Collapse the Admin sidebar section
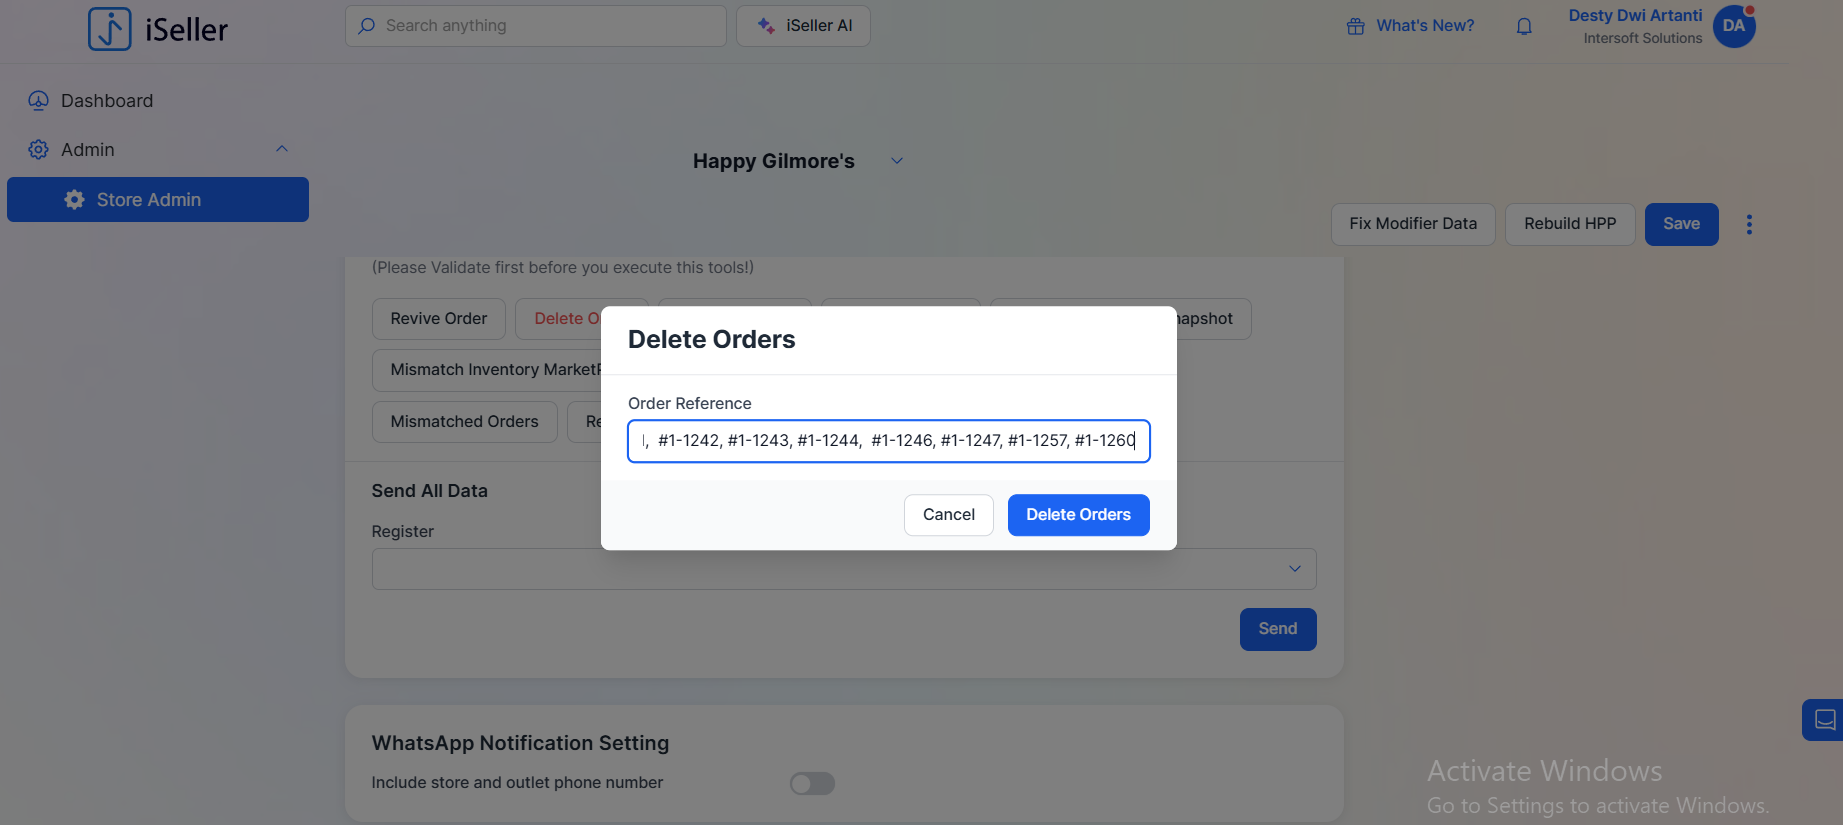Image resolution: width=1843 pixels, height=825 pixels. (x=282, y=149)
